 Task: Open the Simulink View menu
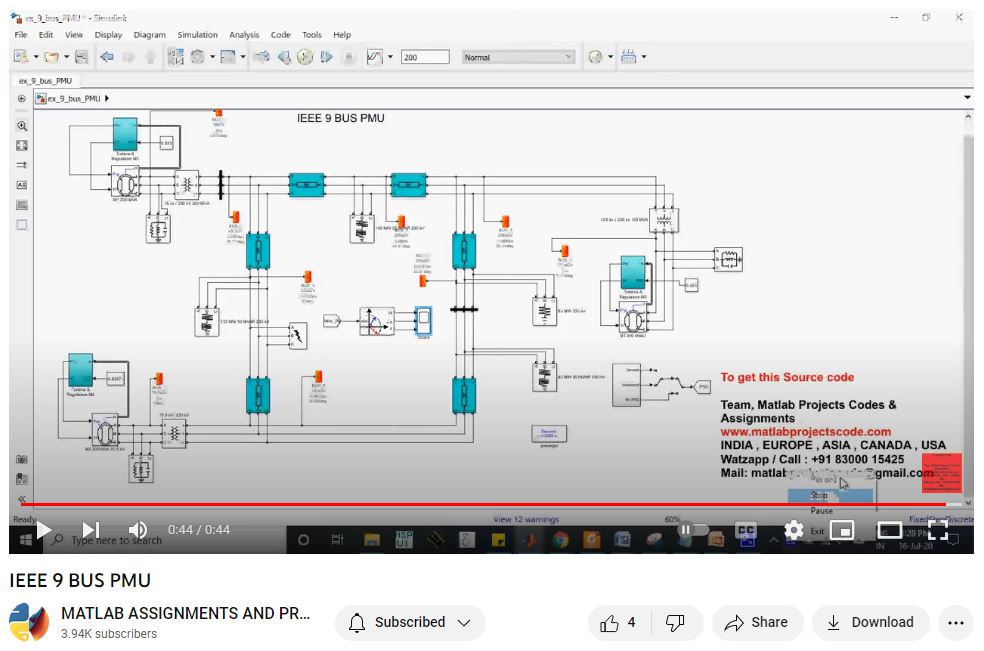pyautogui.click(x=74, y=35)
